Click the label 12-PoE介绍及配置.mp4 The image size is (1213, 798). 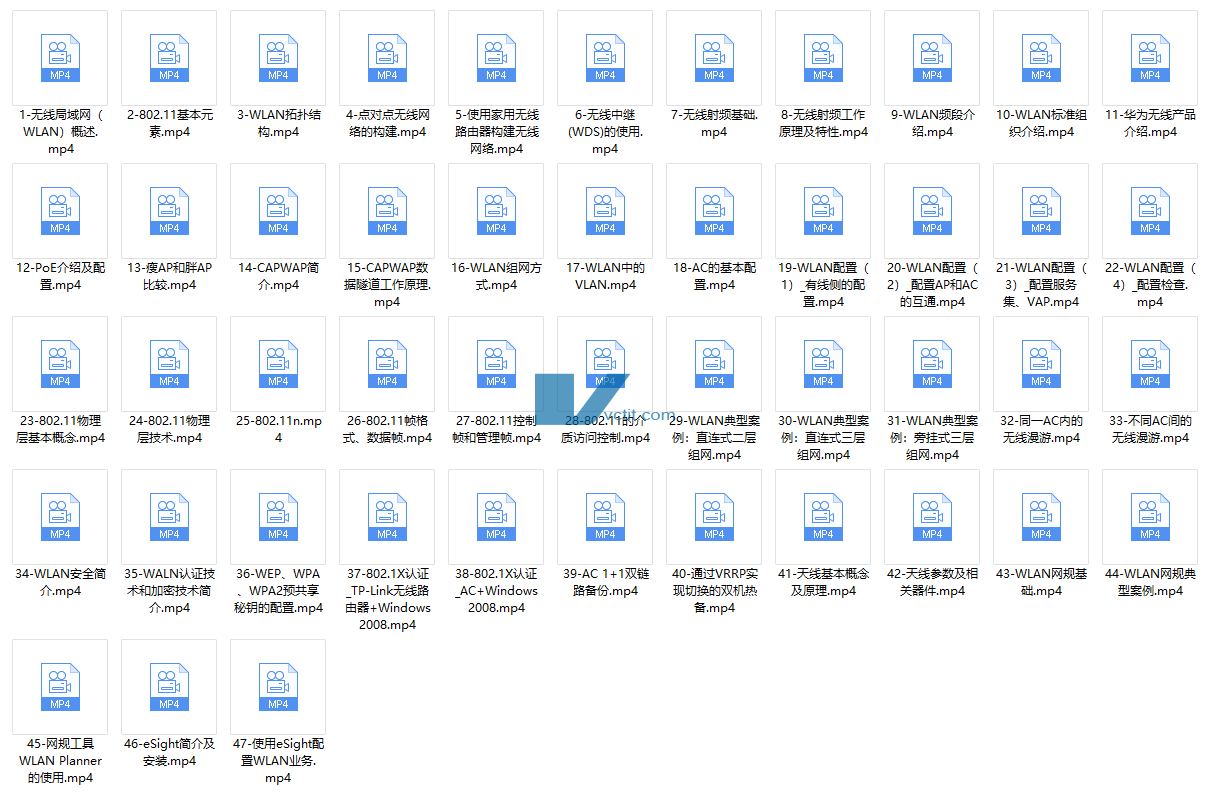tap(60, 276)
